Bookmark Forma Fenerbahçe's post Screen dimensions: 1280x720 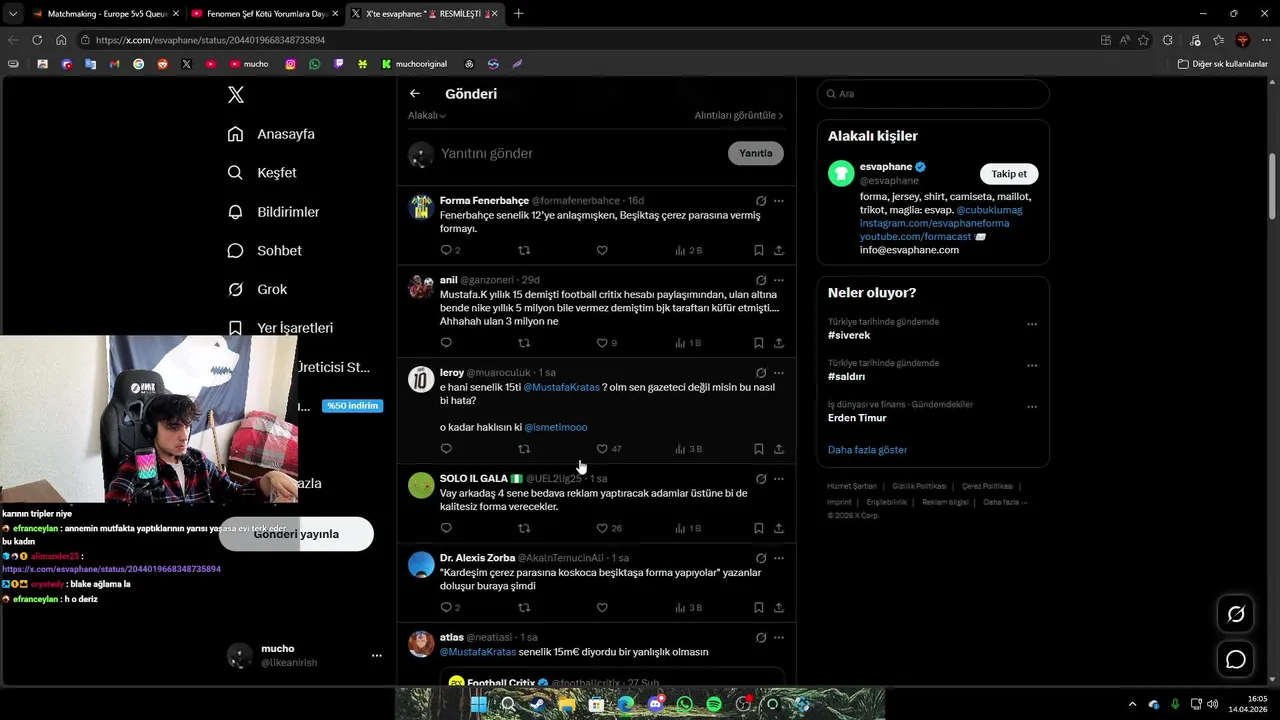pos(759,251)
